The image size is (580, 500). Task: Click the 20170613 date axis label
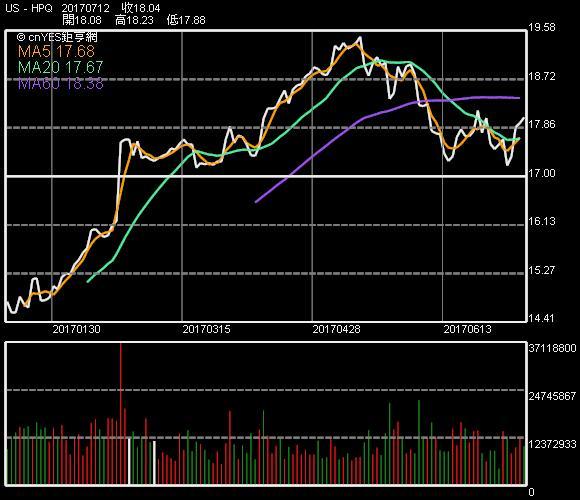point(468,329)
